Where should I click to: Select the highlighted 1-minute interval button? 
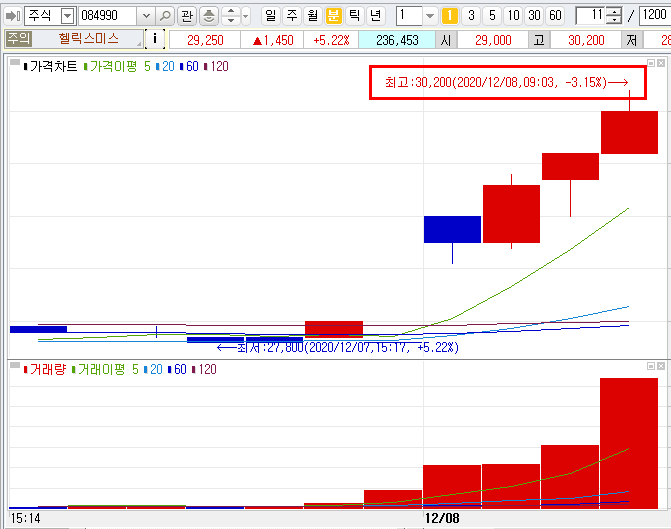click(x=449, y=16)
